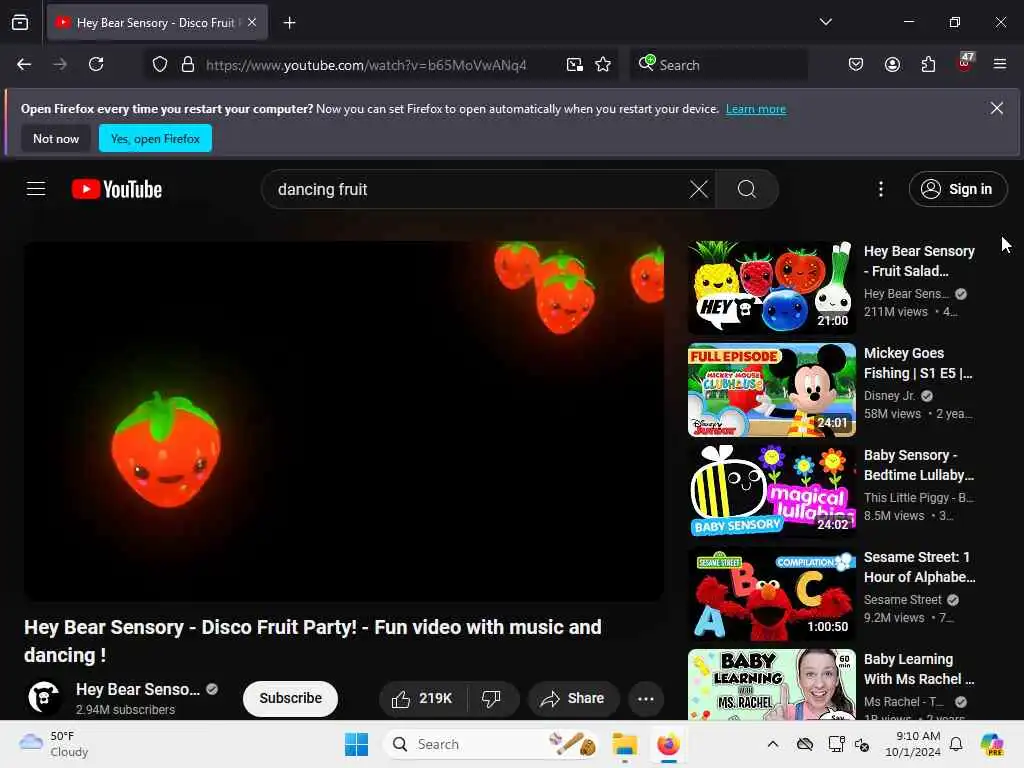Expand the list all tabs chevron
The height and width of the screenshot is (768, 1024).
click(825, 22)
